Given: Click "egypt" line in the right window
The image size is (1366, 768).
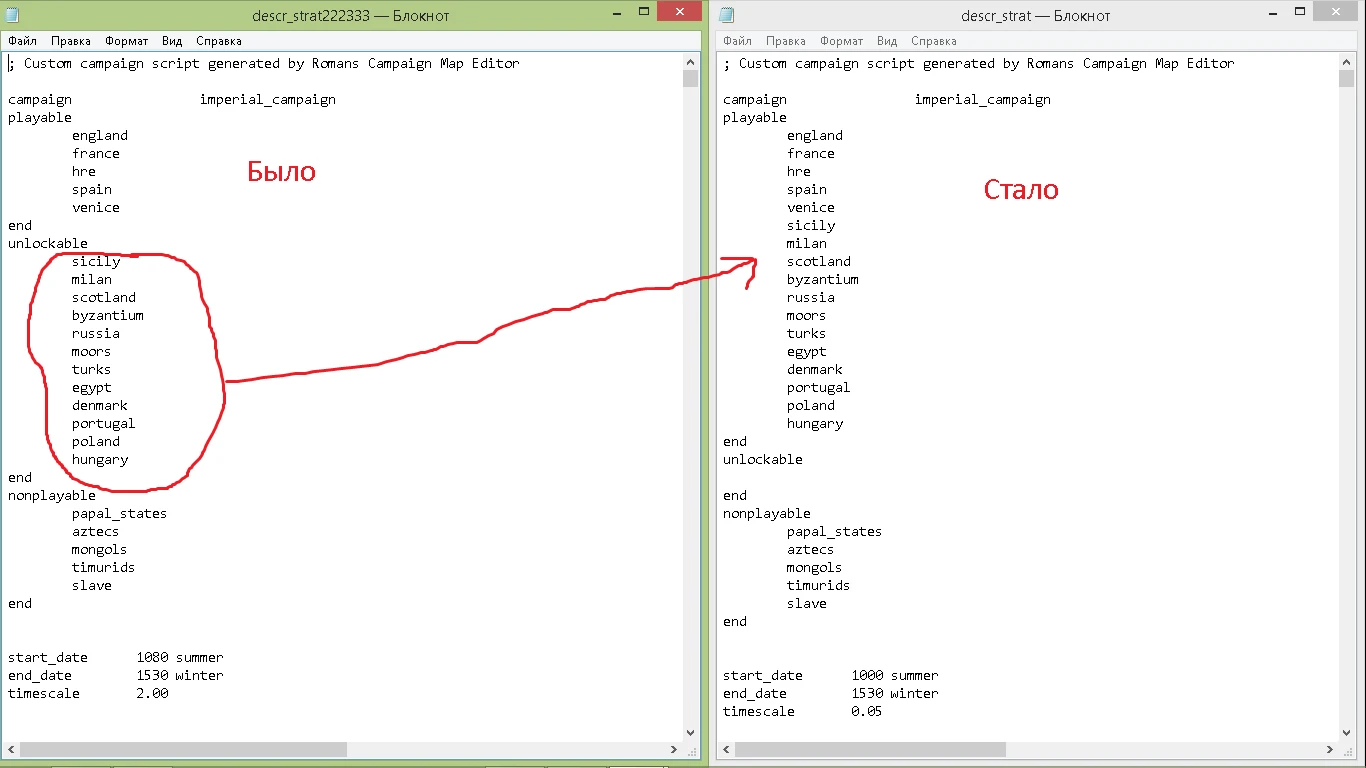Looking at the screenshot, I should pyautogui.click(x=807, y=351).
